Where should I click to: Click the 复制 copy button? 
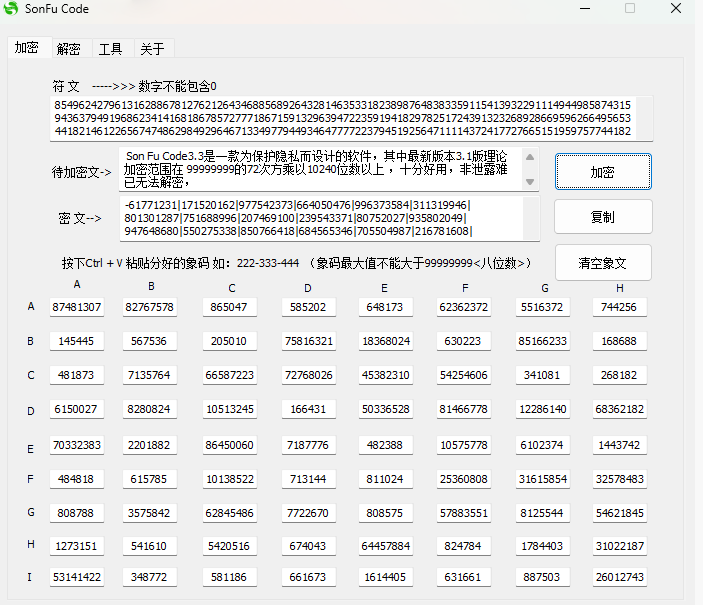click(602, 217)
